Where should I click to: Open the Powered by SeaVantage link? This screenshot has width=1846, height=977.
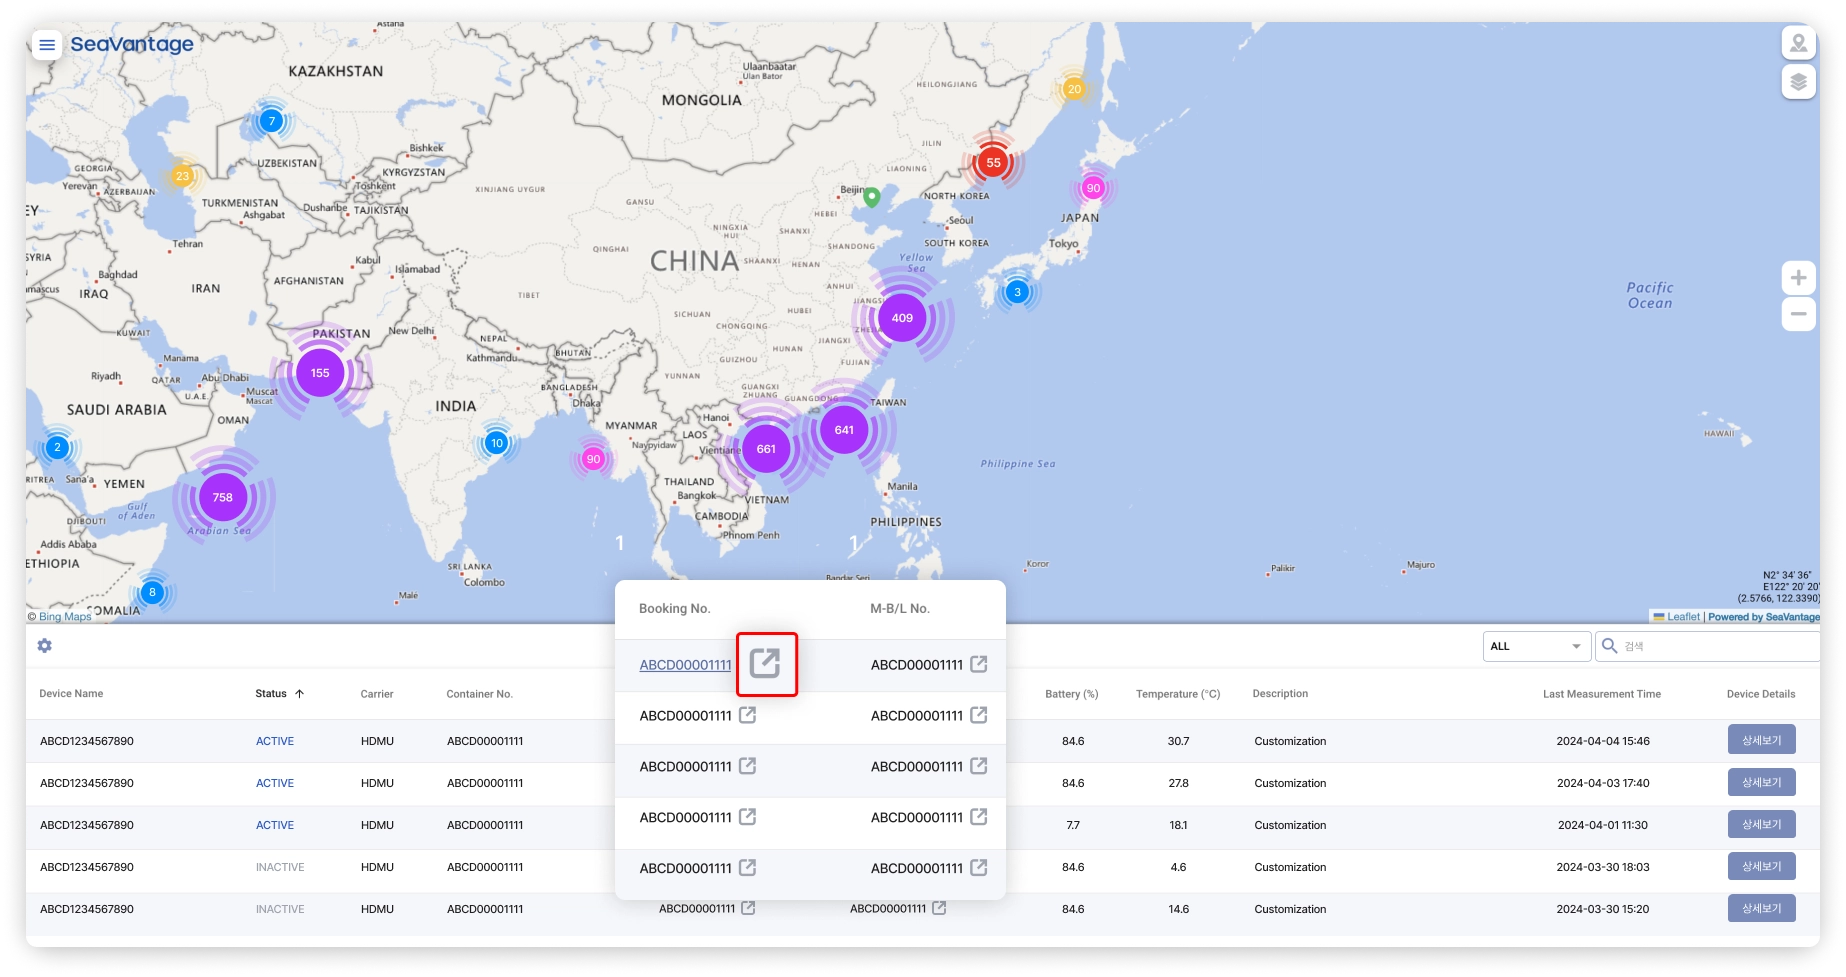click(1764, 617)
